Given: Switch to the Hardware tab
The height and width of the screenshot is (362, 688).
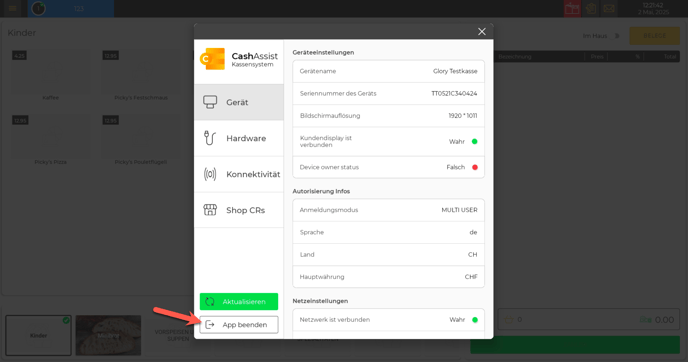Looking at the screenshot, I should [x=239, y=138].
